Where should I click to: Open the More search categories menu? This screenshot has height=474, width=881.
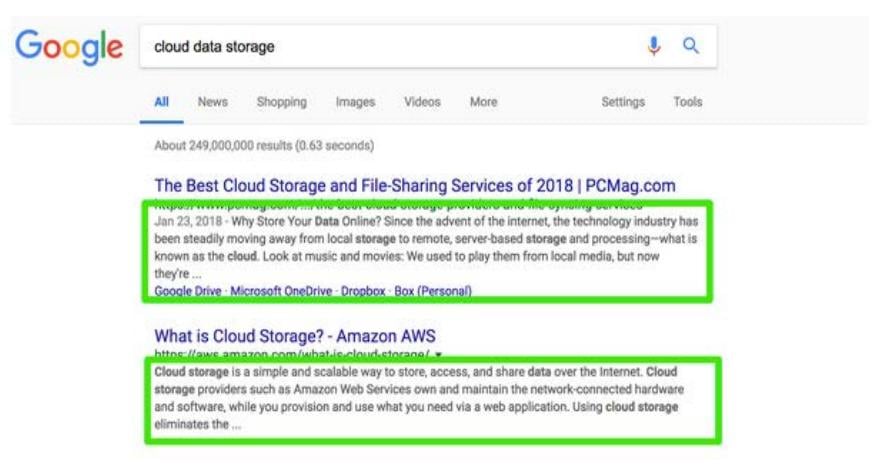(483, 102)
